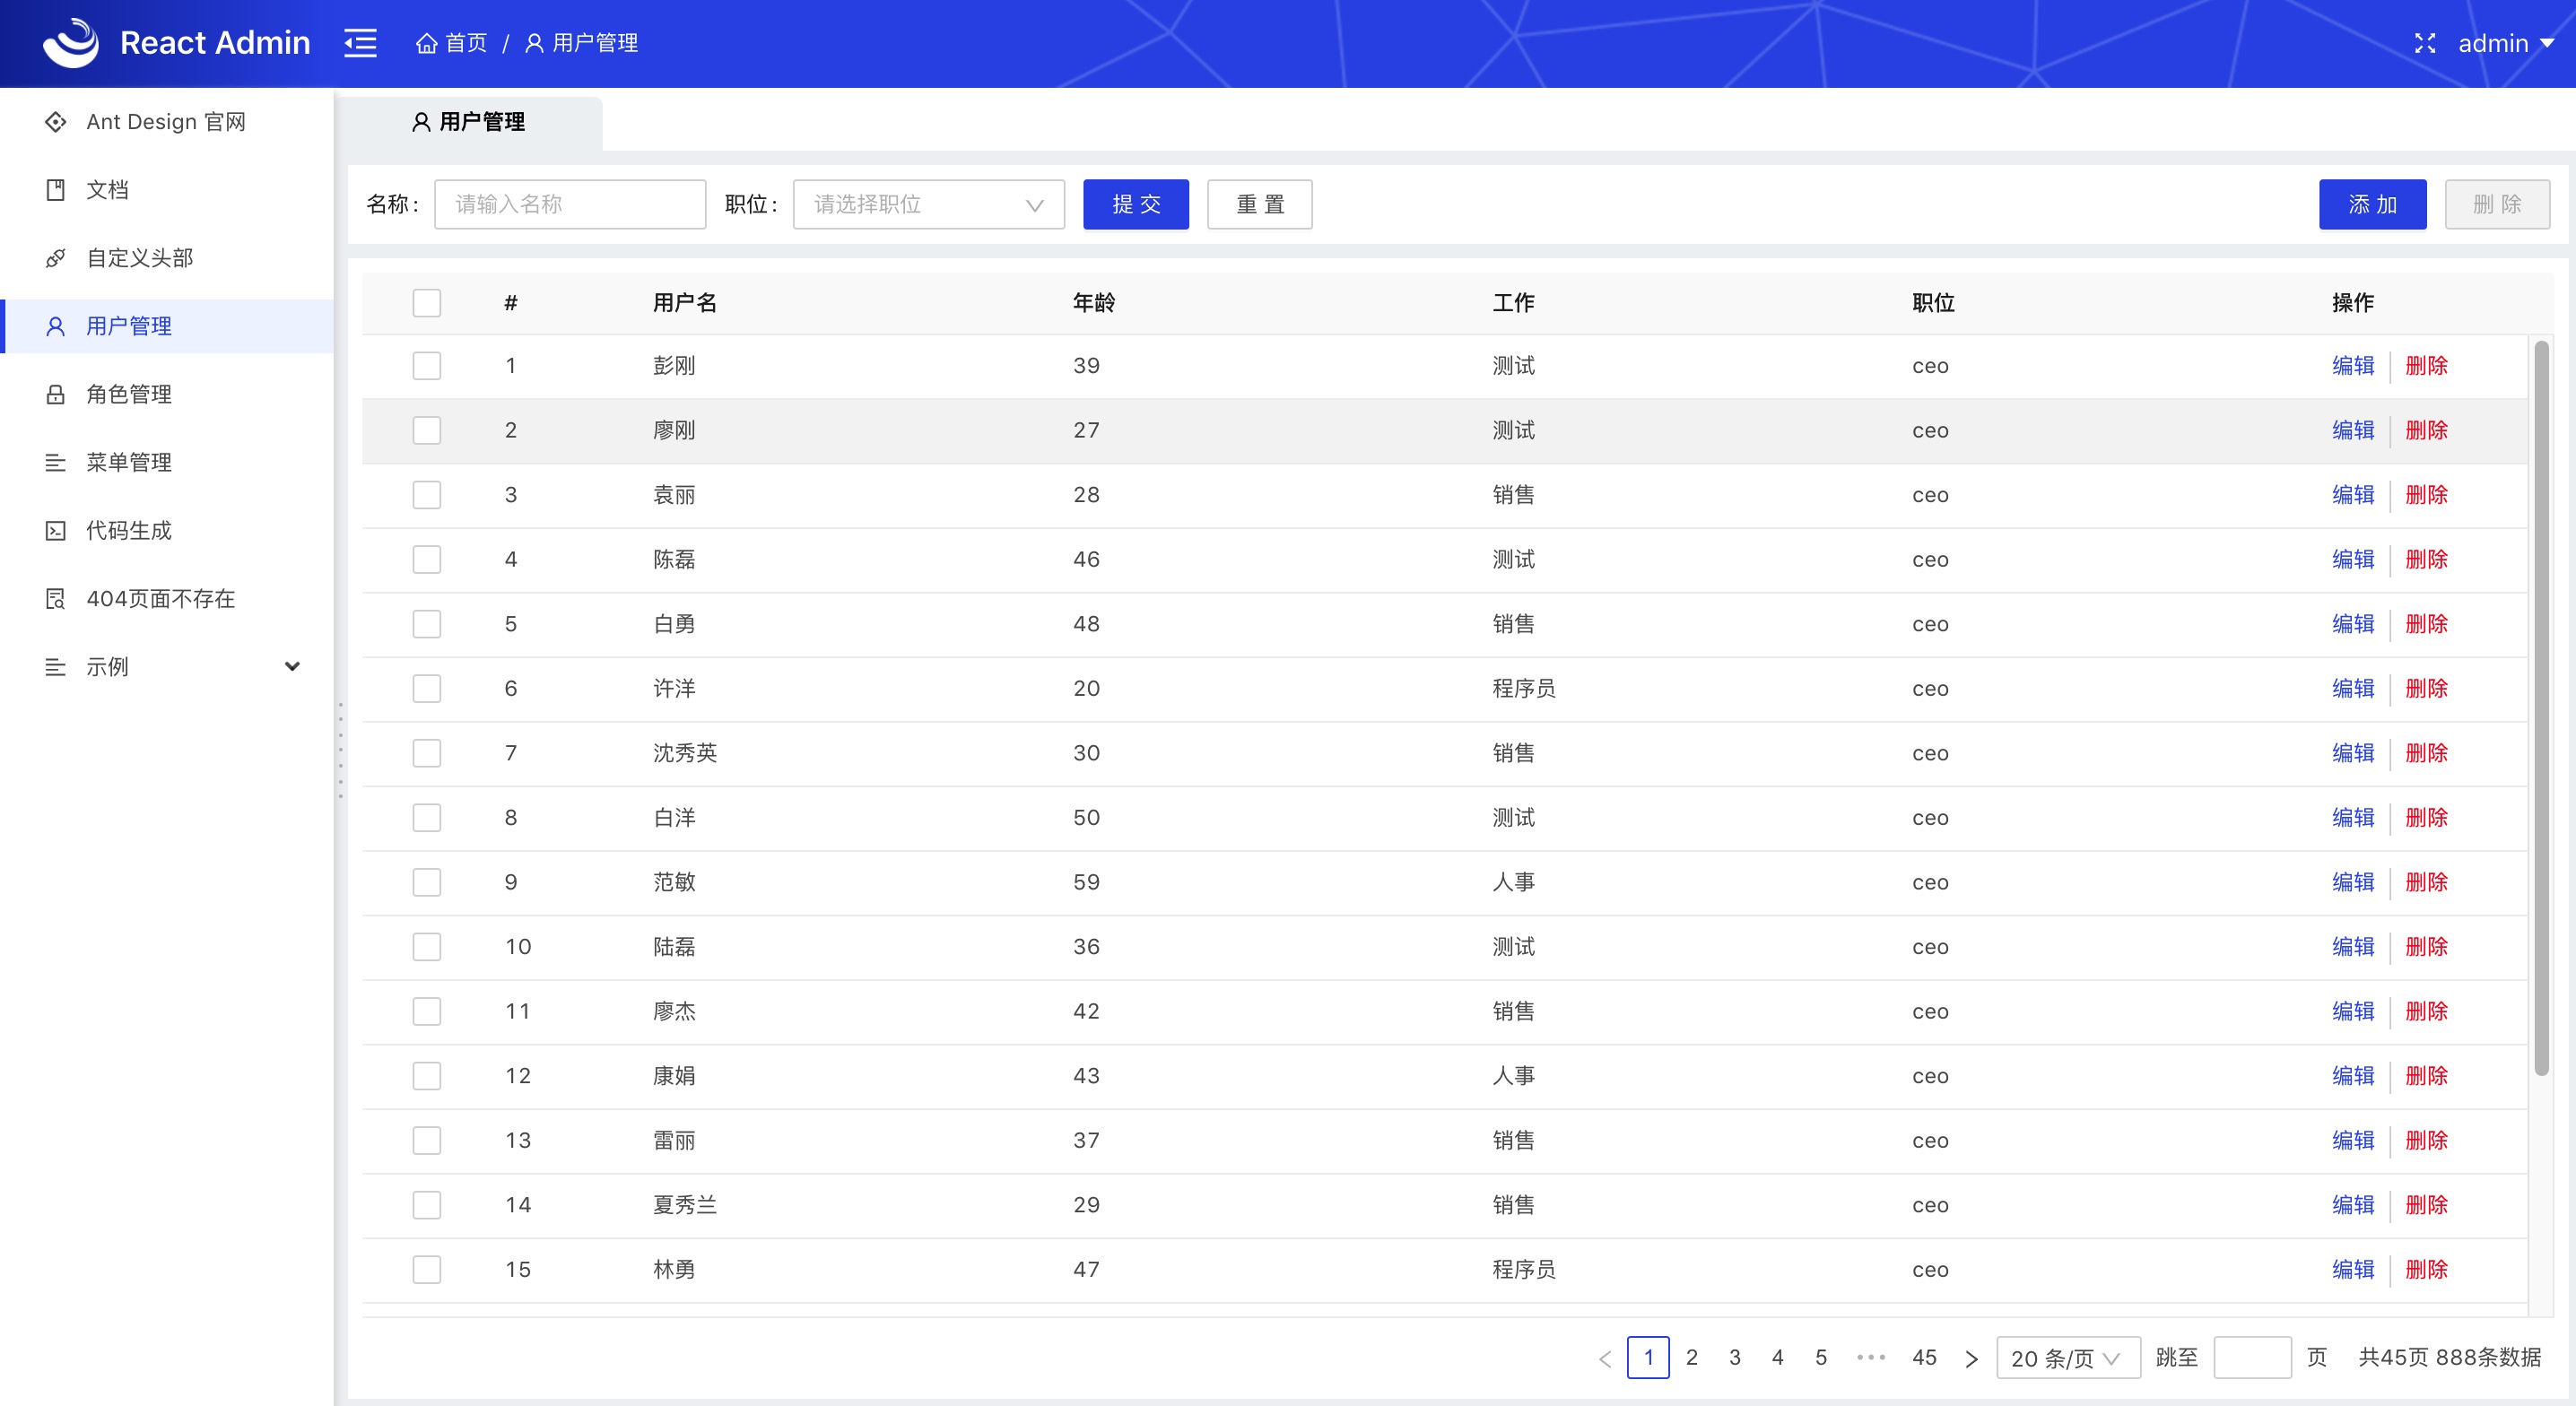Open the 请选择职位 dropdown
The width and height of the screenshot is (2576, 1406).
coord(928,205)
